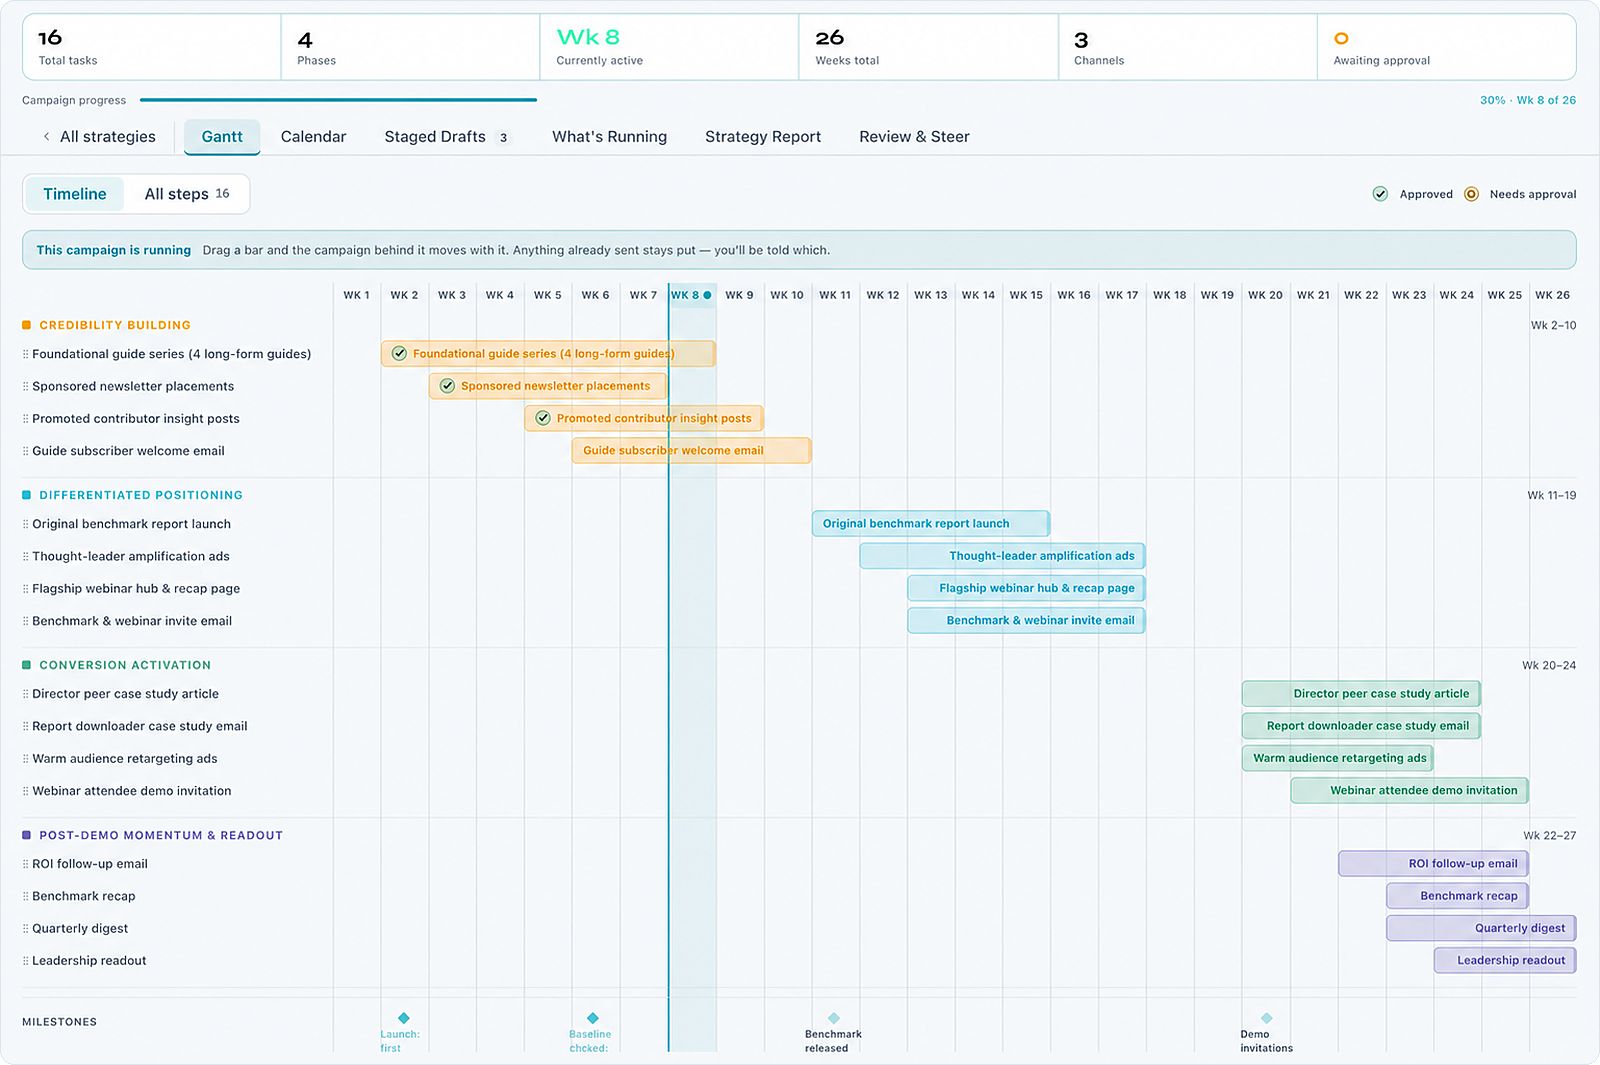1600x1065 pixels.
Task: Select the Webinar attendee demo invitation bar
Action: click(1409, 790)
